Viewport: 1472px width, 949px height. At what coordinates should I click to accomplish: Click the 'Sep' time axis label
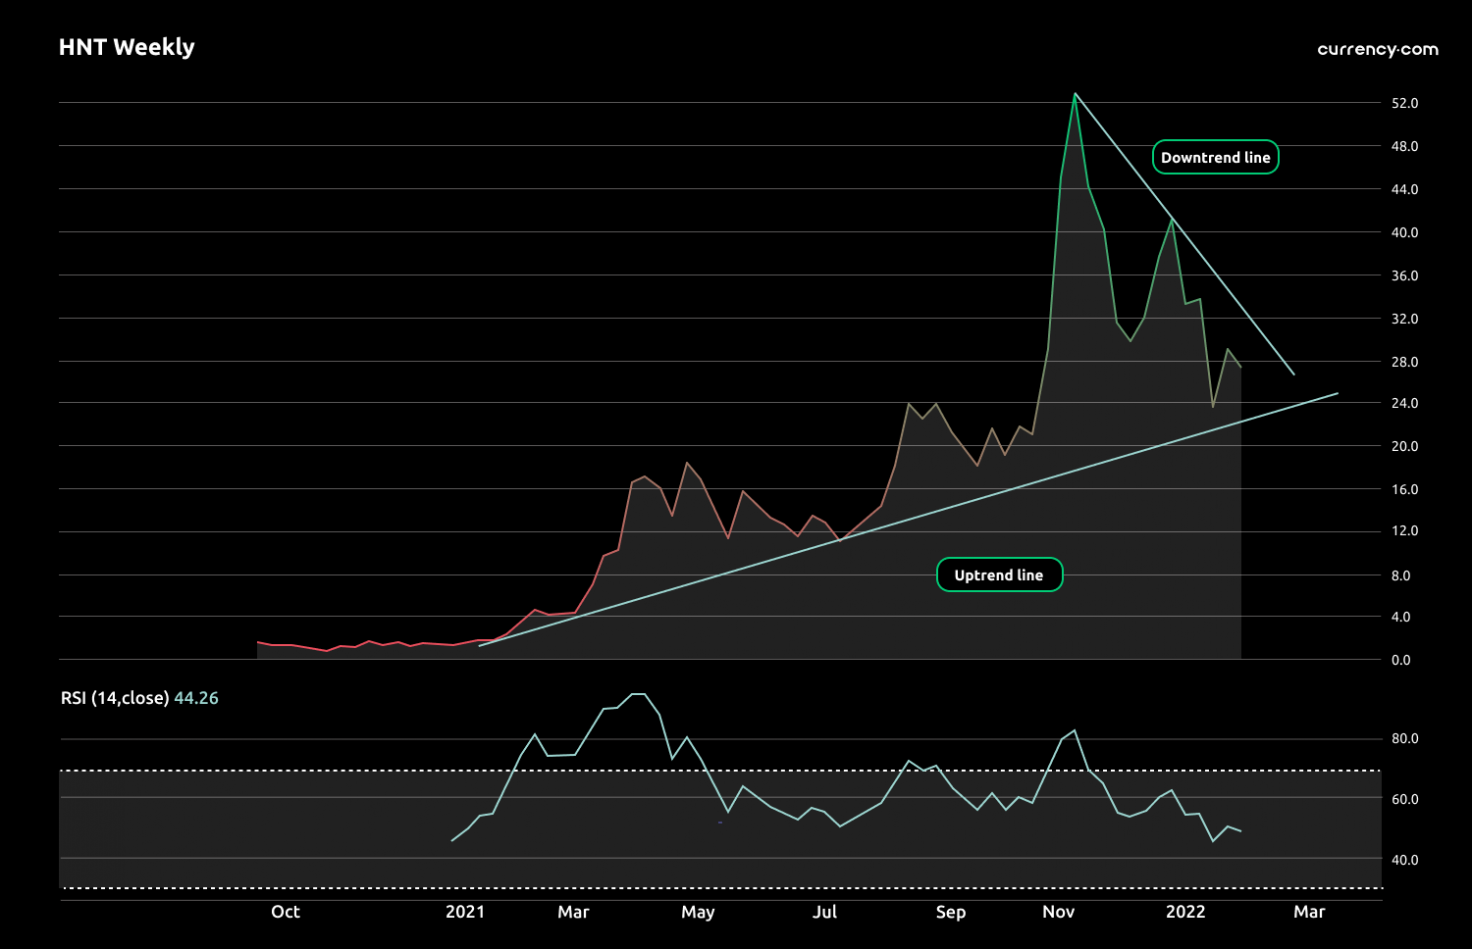tap(951, 912)
